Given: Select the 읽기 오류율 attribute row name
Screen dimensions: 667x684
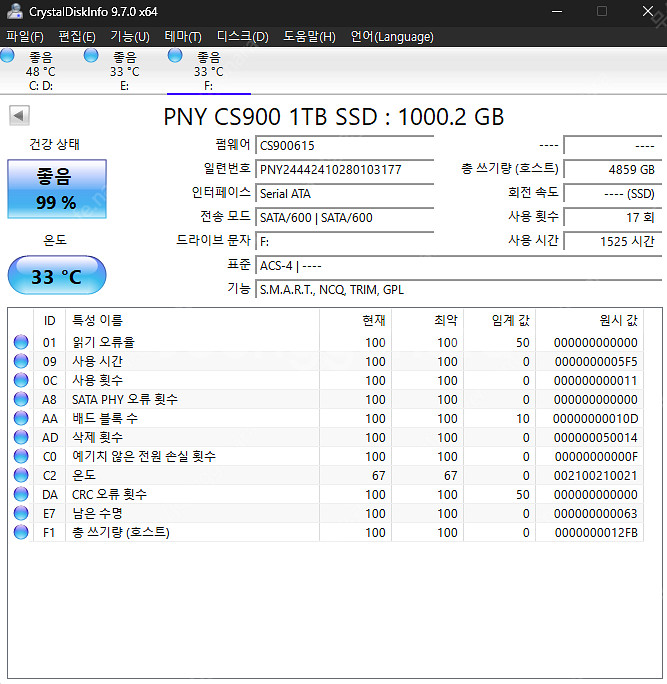Looking at the screenshot, I should (103, 342).
